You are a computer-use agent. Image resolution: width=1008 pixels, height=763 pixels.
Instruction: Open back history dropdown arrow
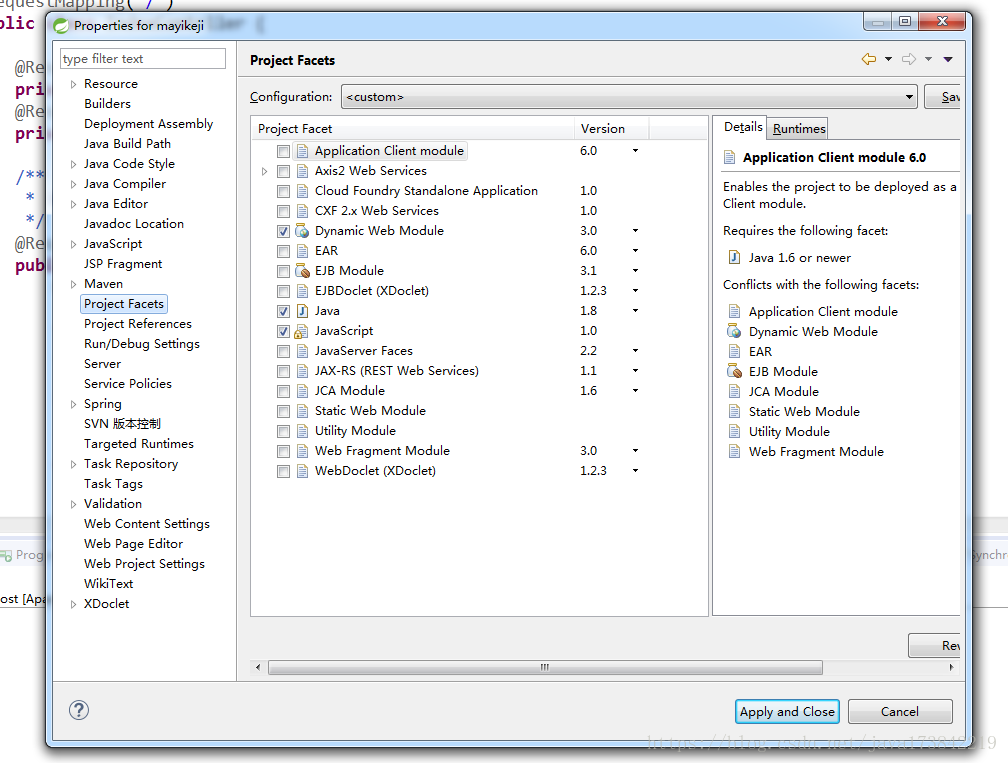[888, 59]
